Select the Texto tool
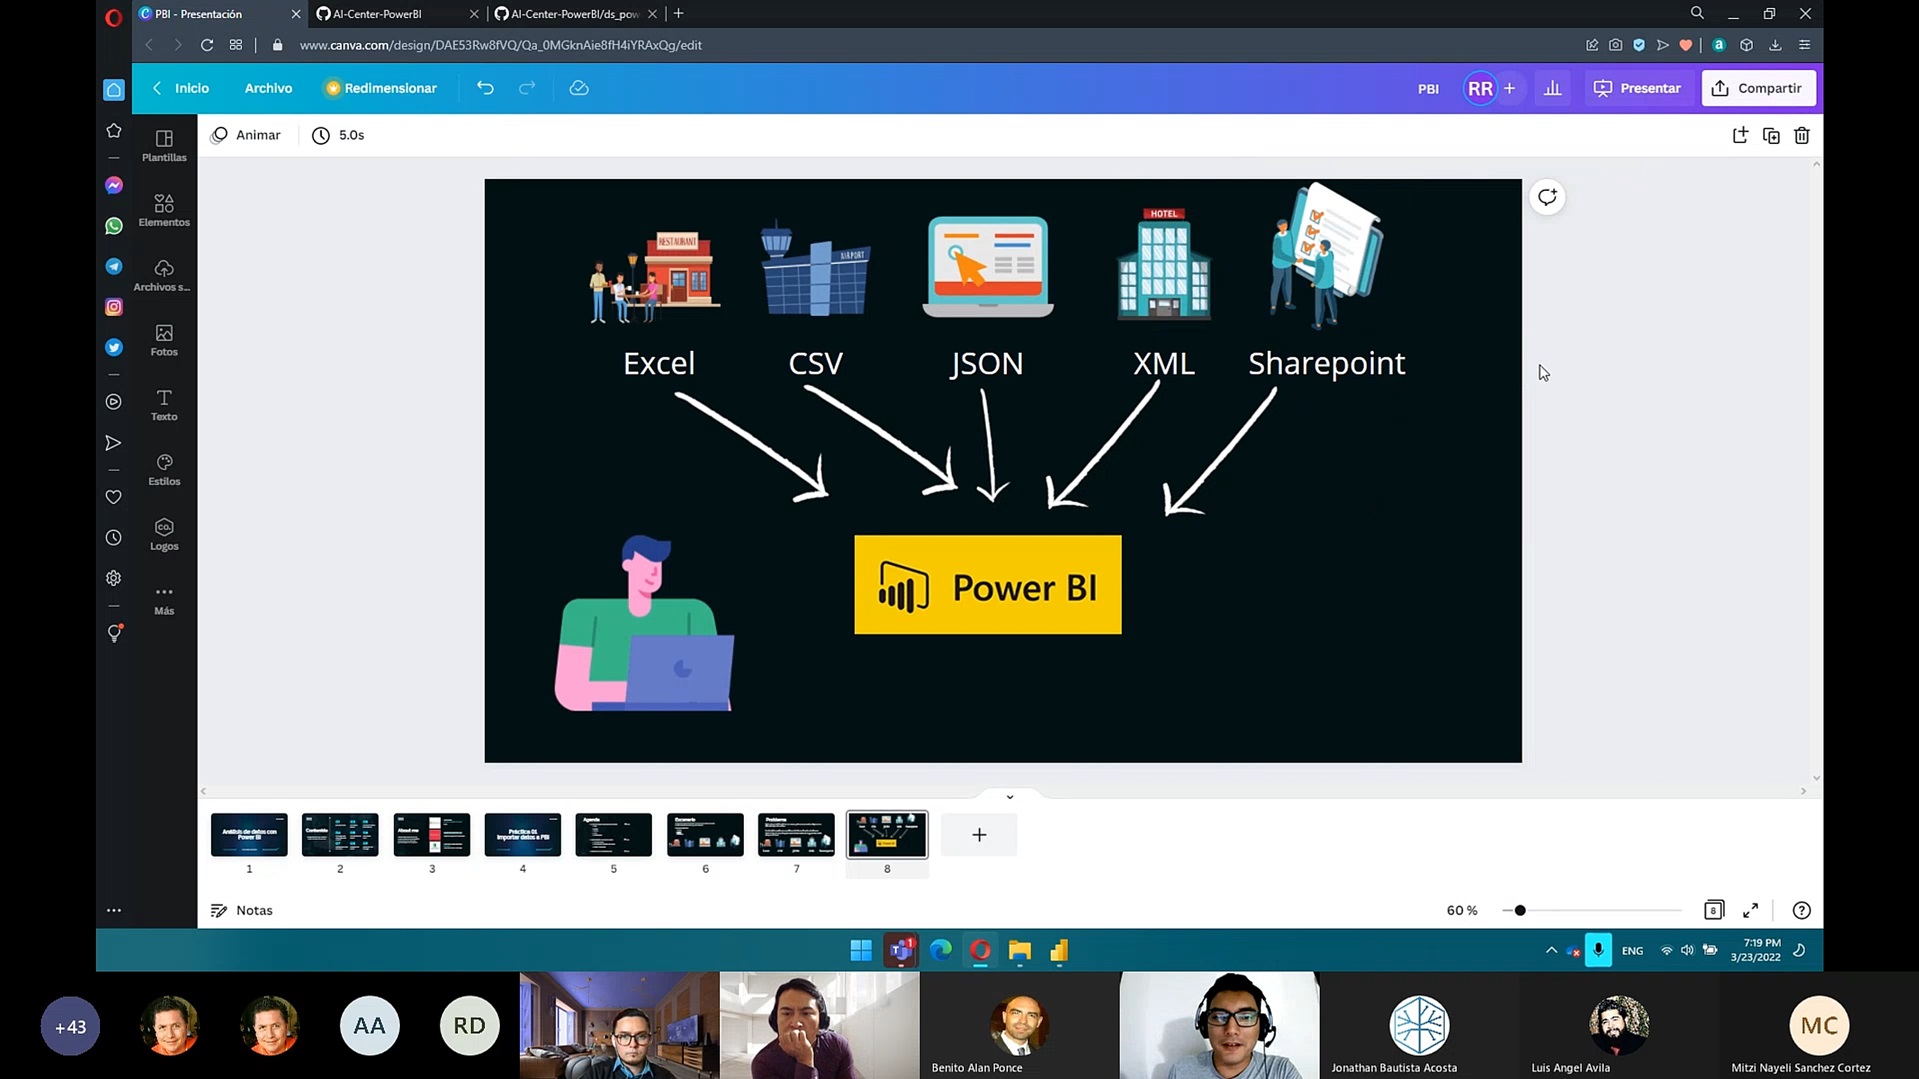This screenshot has width=1919, height=1079. point(164,405)
